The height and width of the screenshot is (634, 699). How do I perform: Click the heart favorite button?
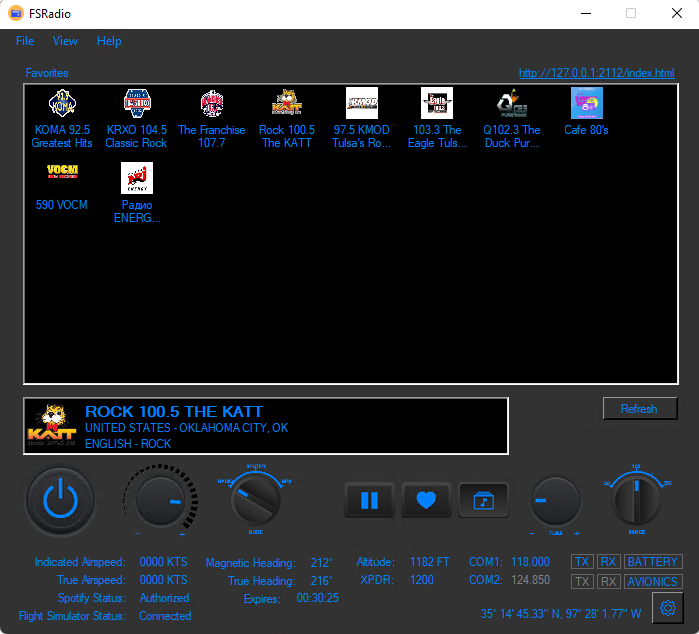[x=426, y=500]
